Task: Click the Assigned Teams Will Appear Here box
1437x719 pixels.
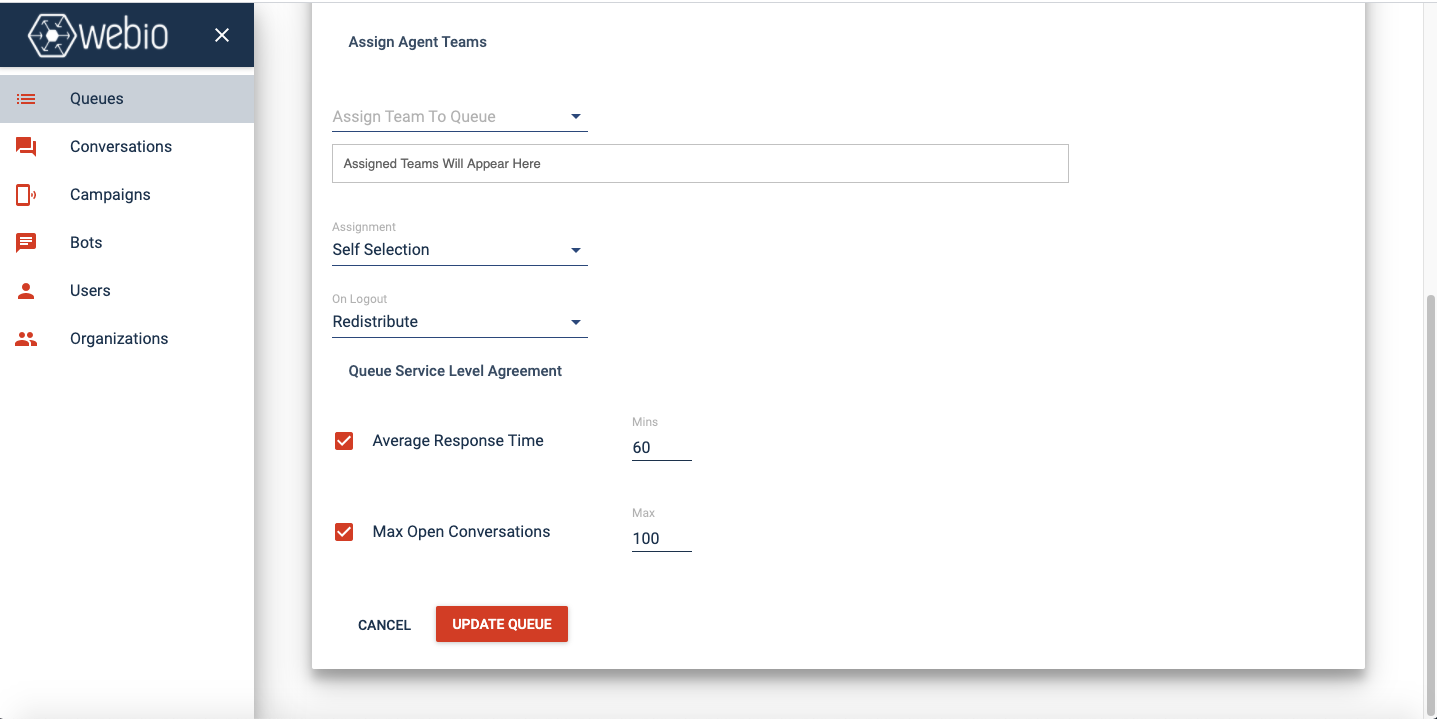Action: pyautogui.click(x=700, y=164)
